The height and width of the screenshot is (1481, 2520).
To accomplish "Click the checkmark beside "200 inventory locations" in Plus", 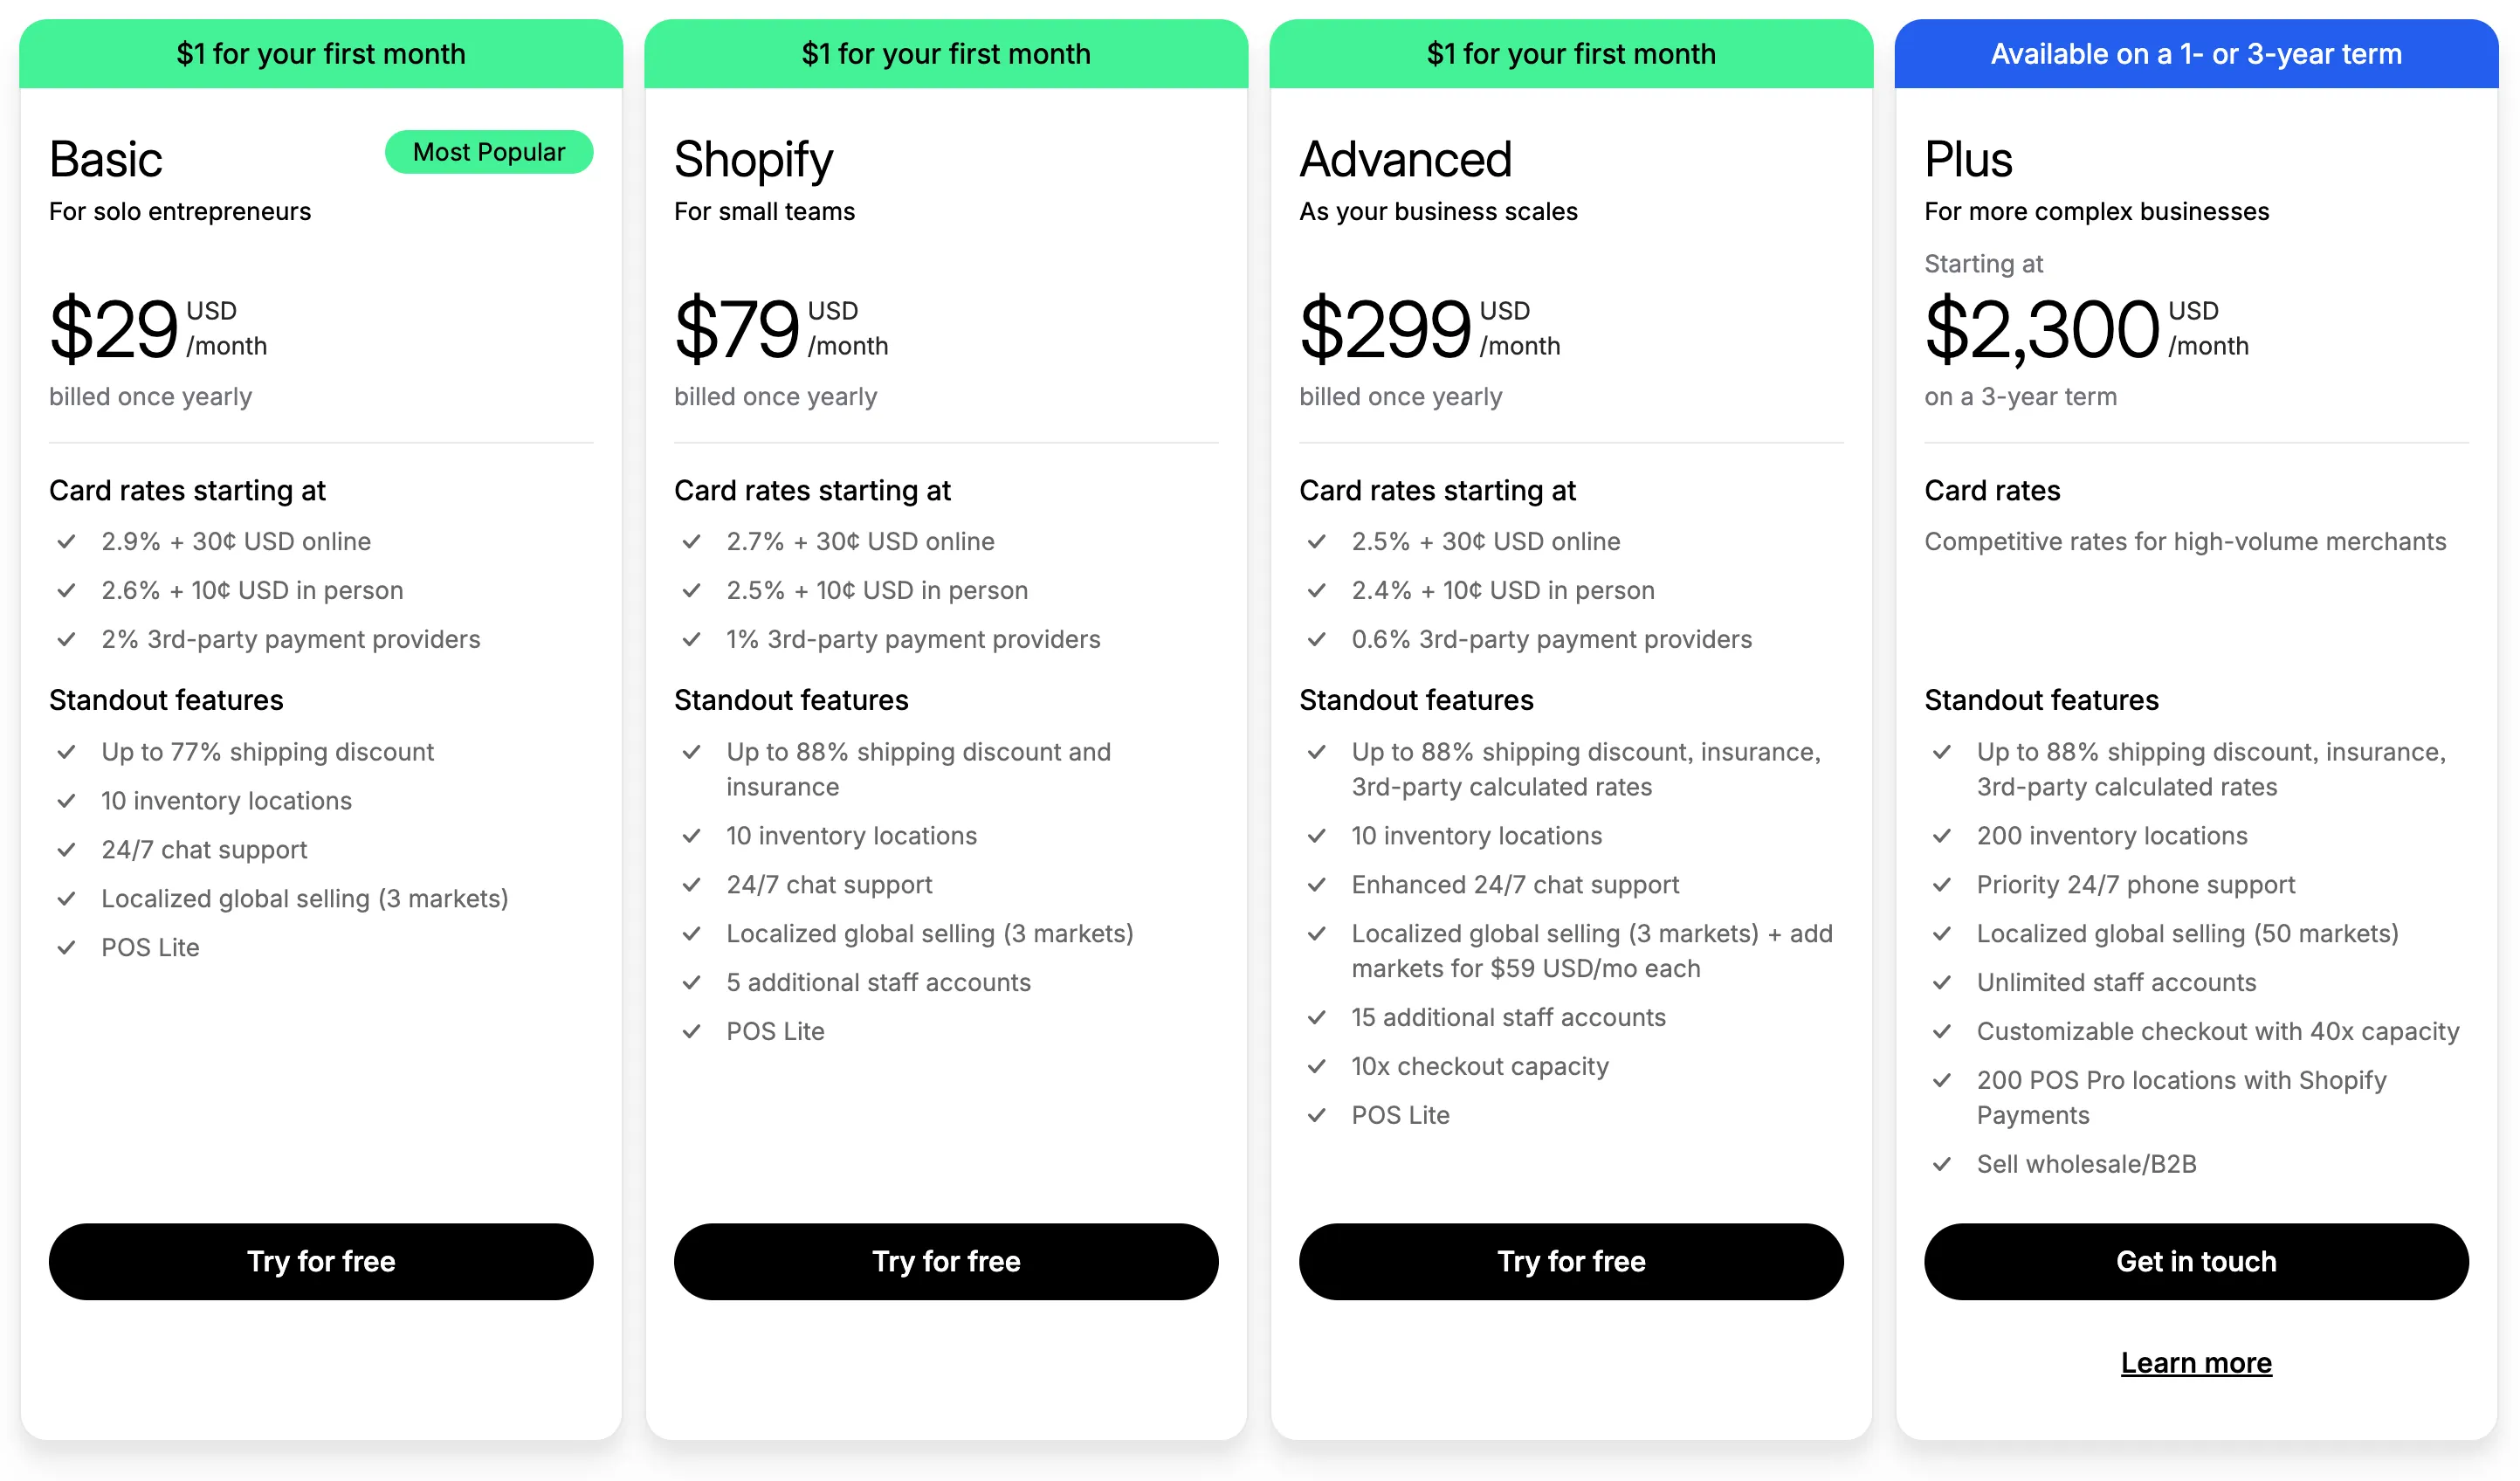I will [x=1943, y=836].
